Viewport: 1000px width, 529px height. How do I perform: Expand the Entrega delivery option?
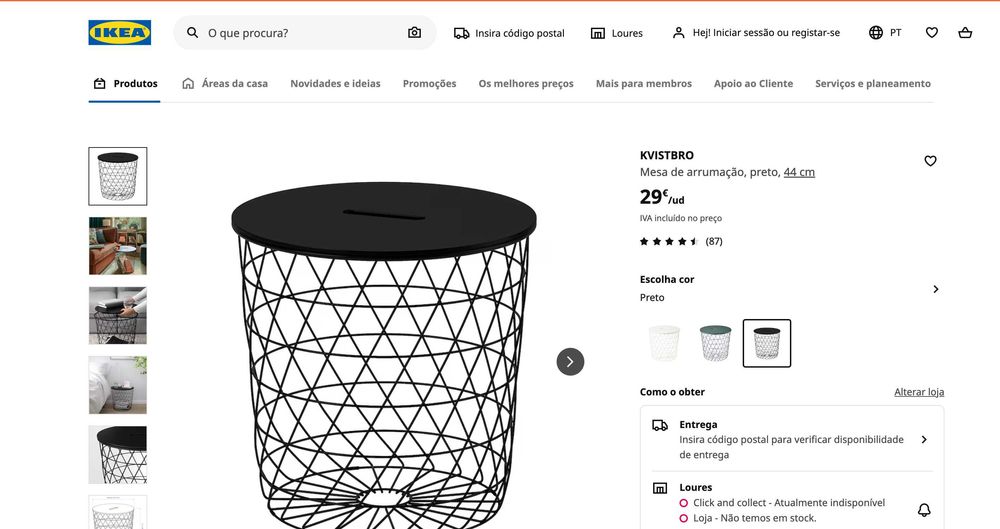923,439
